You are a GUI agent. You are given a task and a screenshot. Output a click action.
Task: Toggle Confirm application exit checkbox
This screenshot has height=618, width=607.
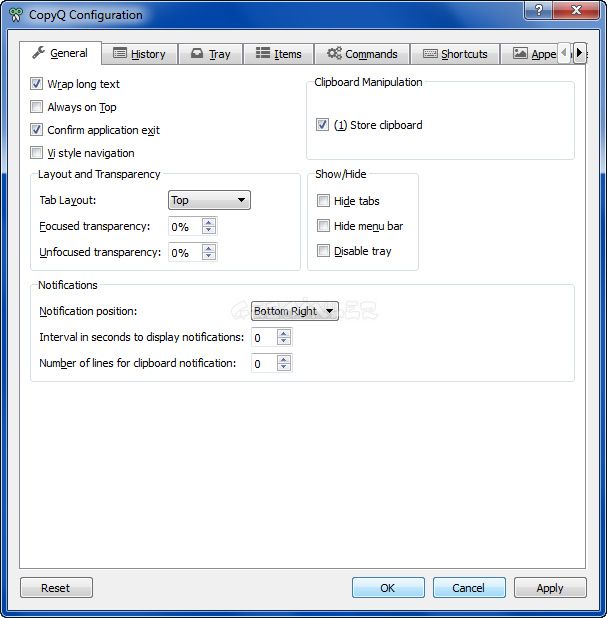coord(36,129)
